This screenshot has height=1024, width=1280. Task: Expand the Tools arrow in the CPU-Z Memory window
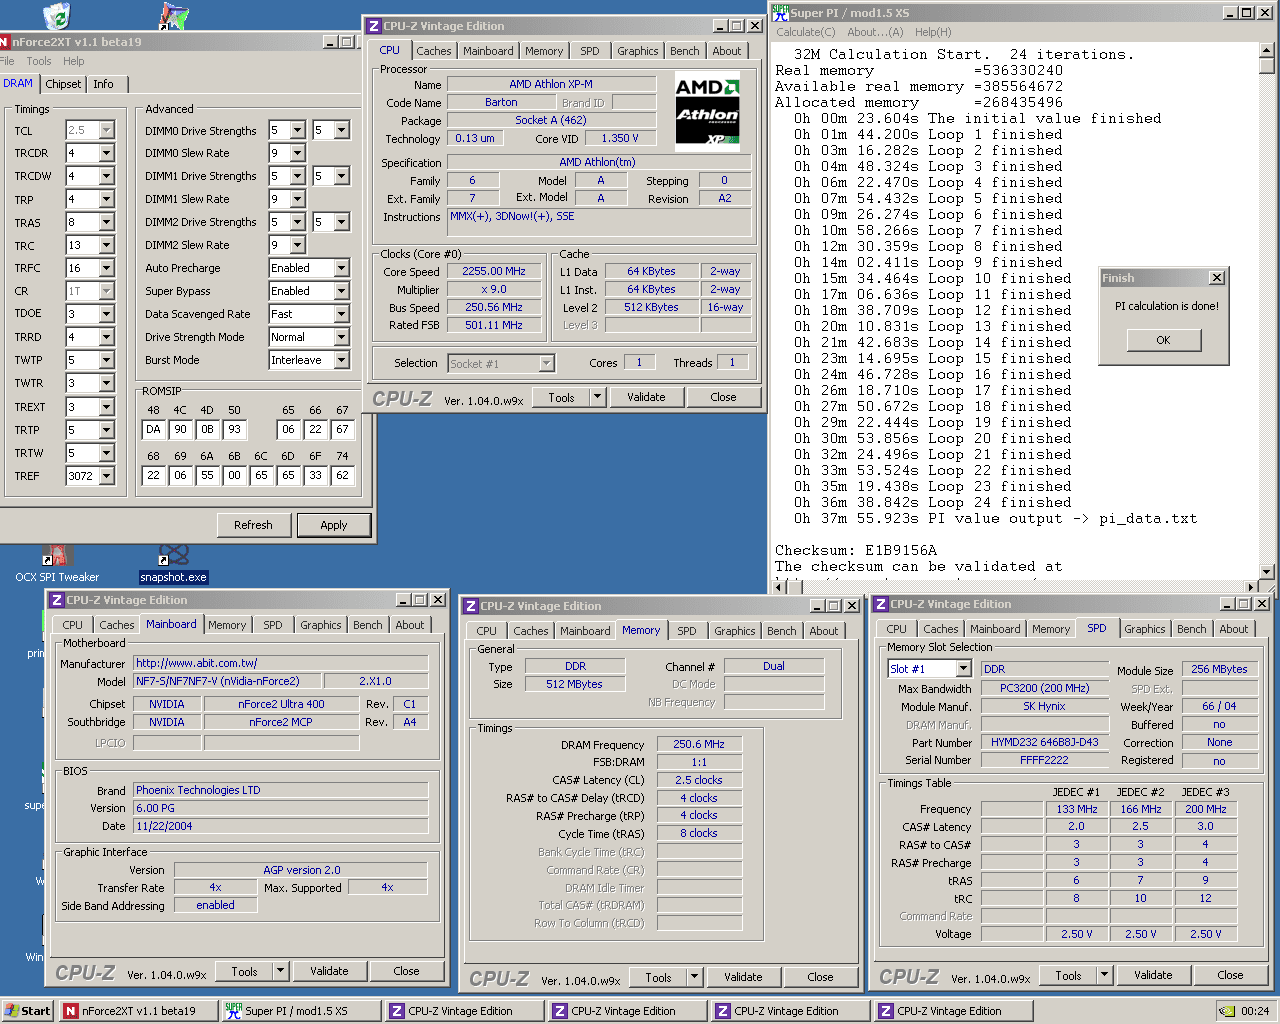click(694, 977)
